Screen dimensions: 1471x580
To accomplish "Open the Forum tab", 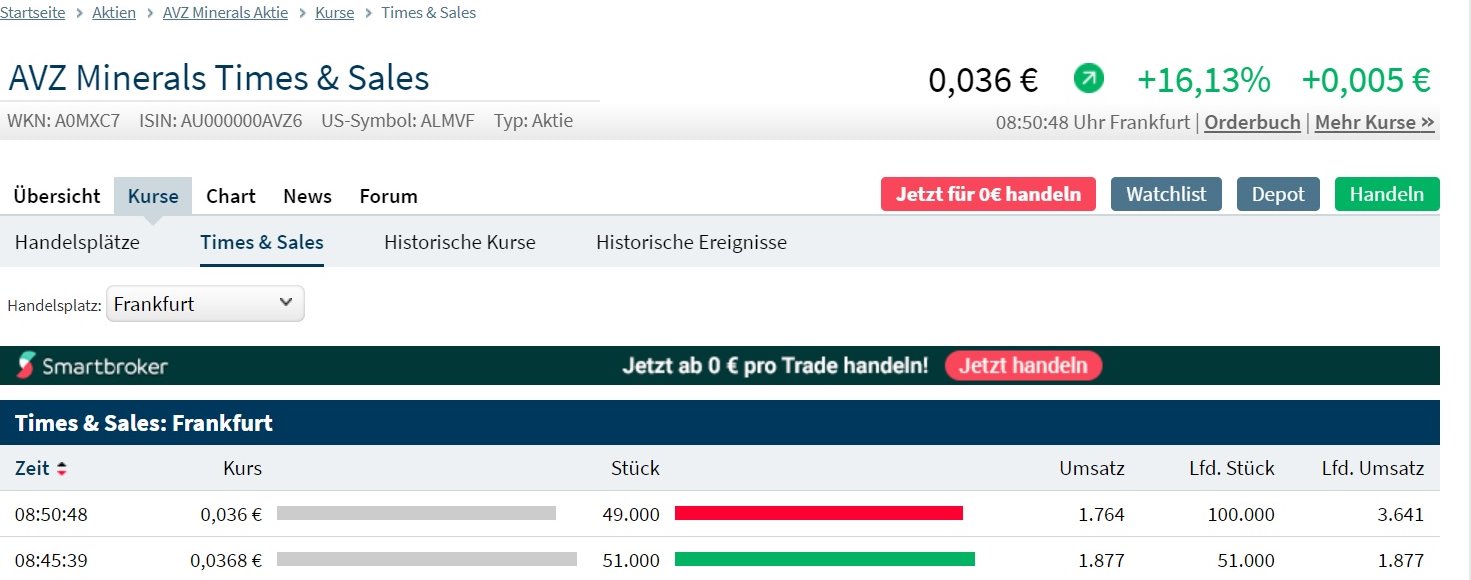I will coord(388,196).
